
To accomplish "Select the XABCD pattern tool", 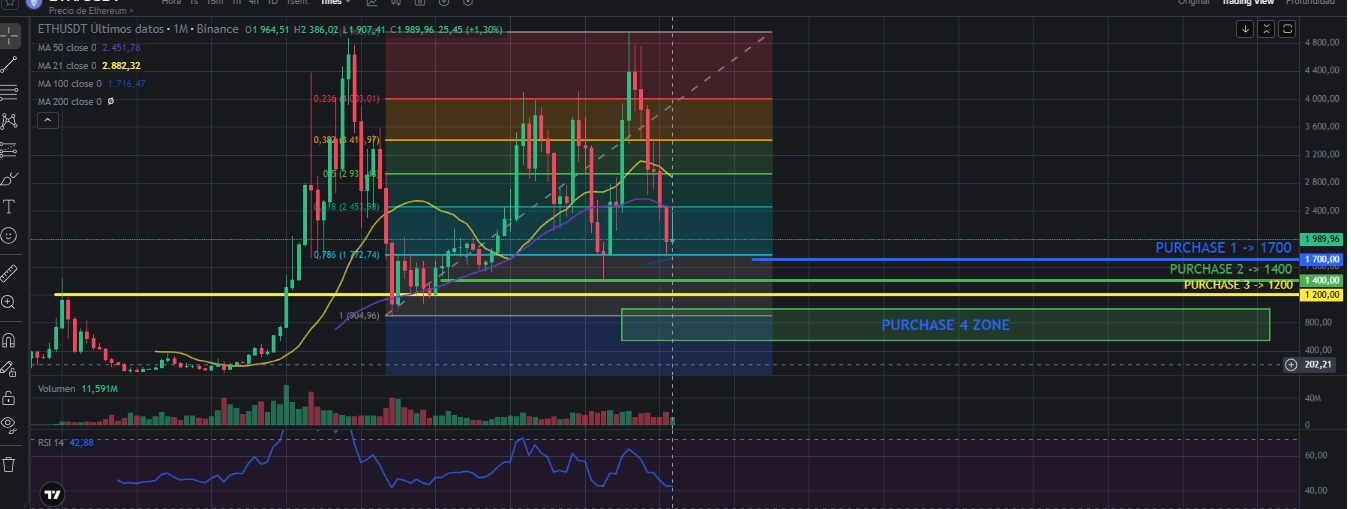I will (10, 121).
